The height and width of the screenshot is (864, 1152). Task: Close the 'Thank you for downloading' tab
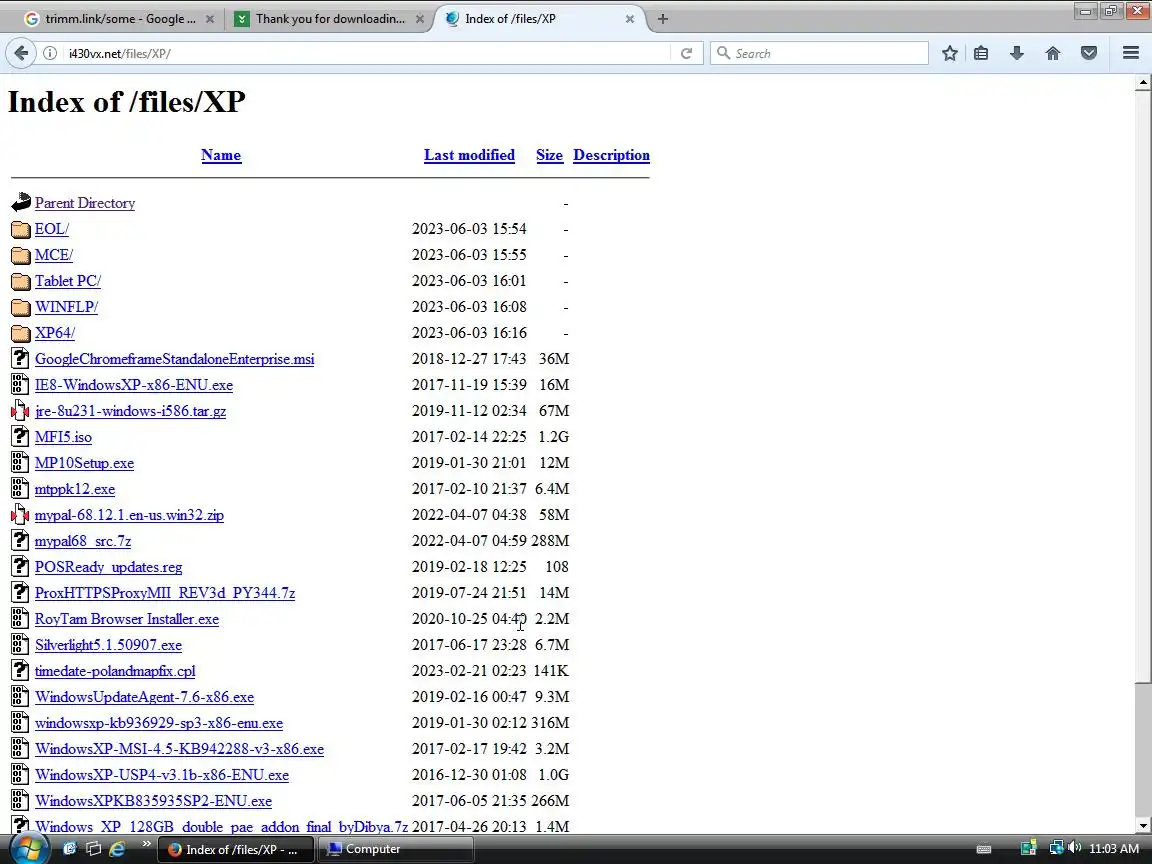pos(420,19)
